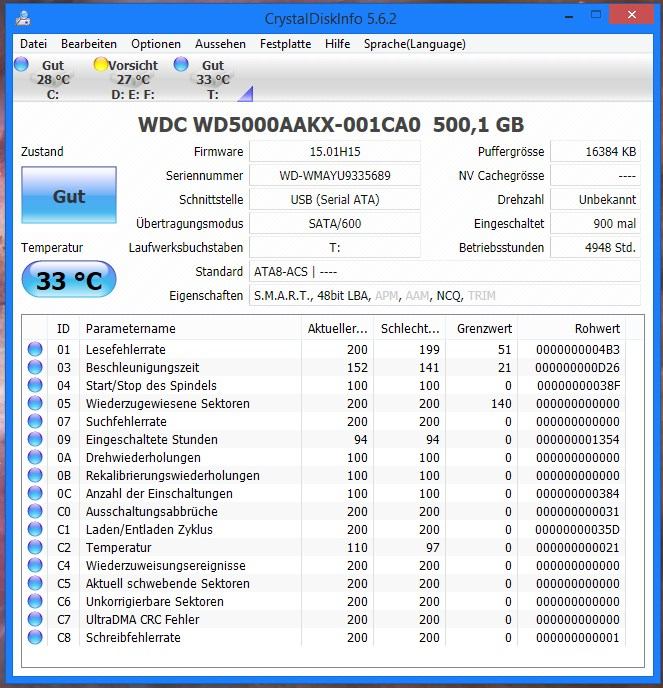
Task: Click the yellow Vorsicht status orb
Action: pyautogui.click(x=100, y=64)
